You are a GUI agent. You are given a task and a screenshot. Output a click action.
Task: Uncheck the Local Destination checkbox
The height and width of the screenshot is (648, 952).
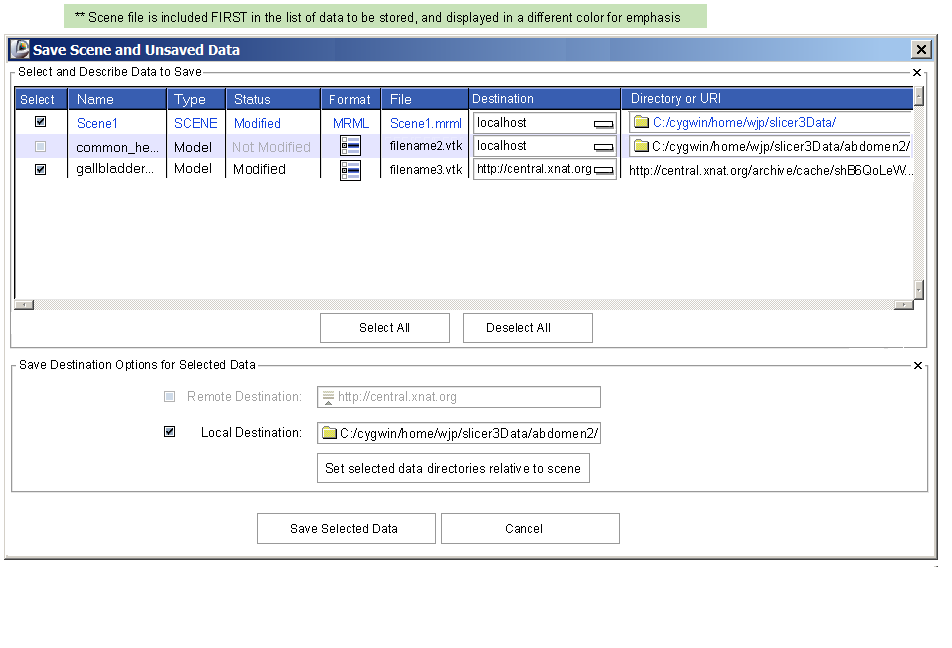(169, 432)
